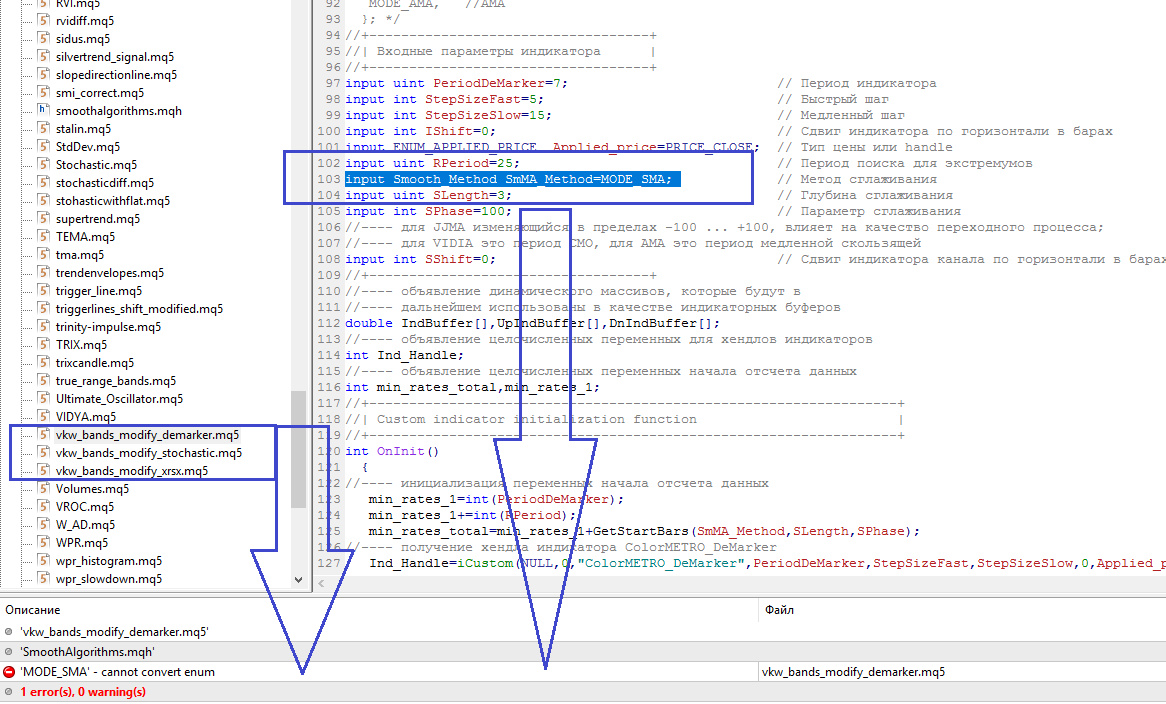
Task: Click the red error icon beside MODE_SMA message
Action: pyautogui.click(x=10, y=672)
